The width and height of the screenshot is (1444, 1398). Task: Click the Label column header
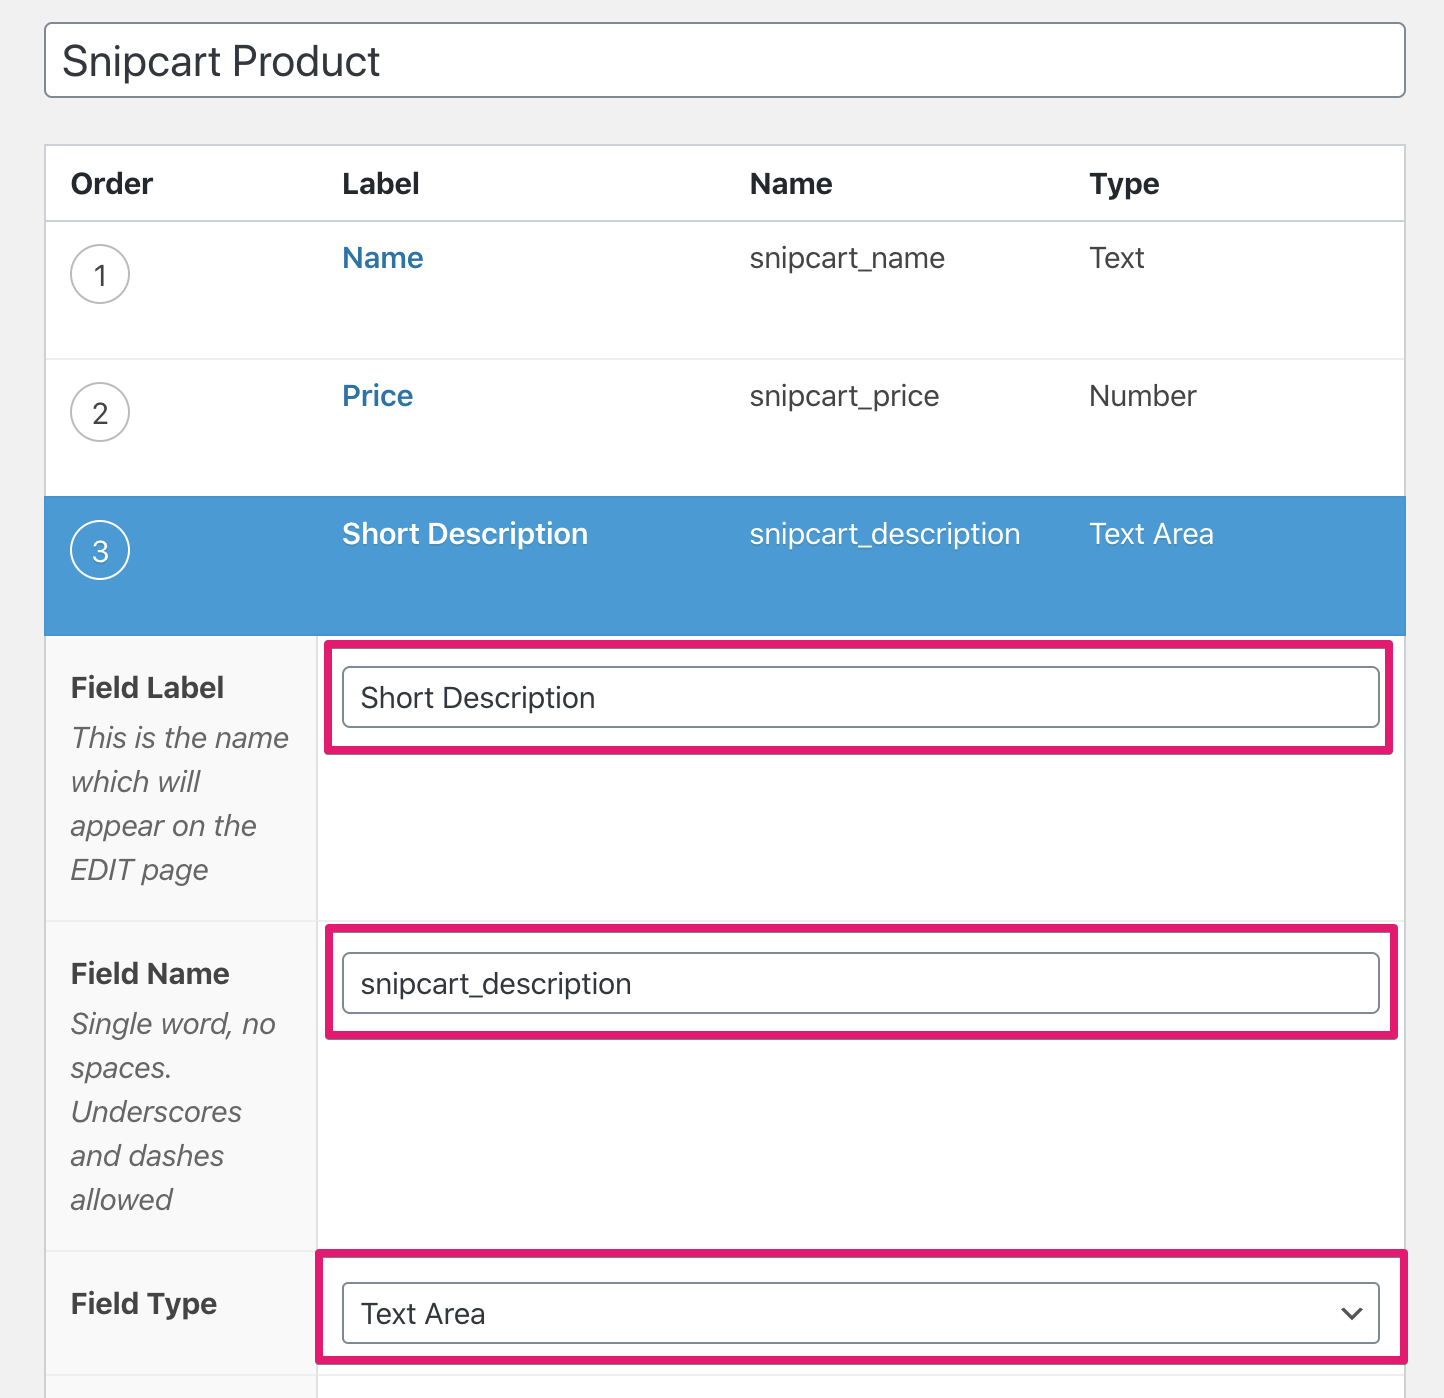tap(381, 184)
